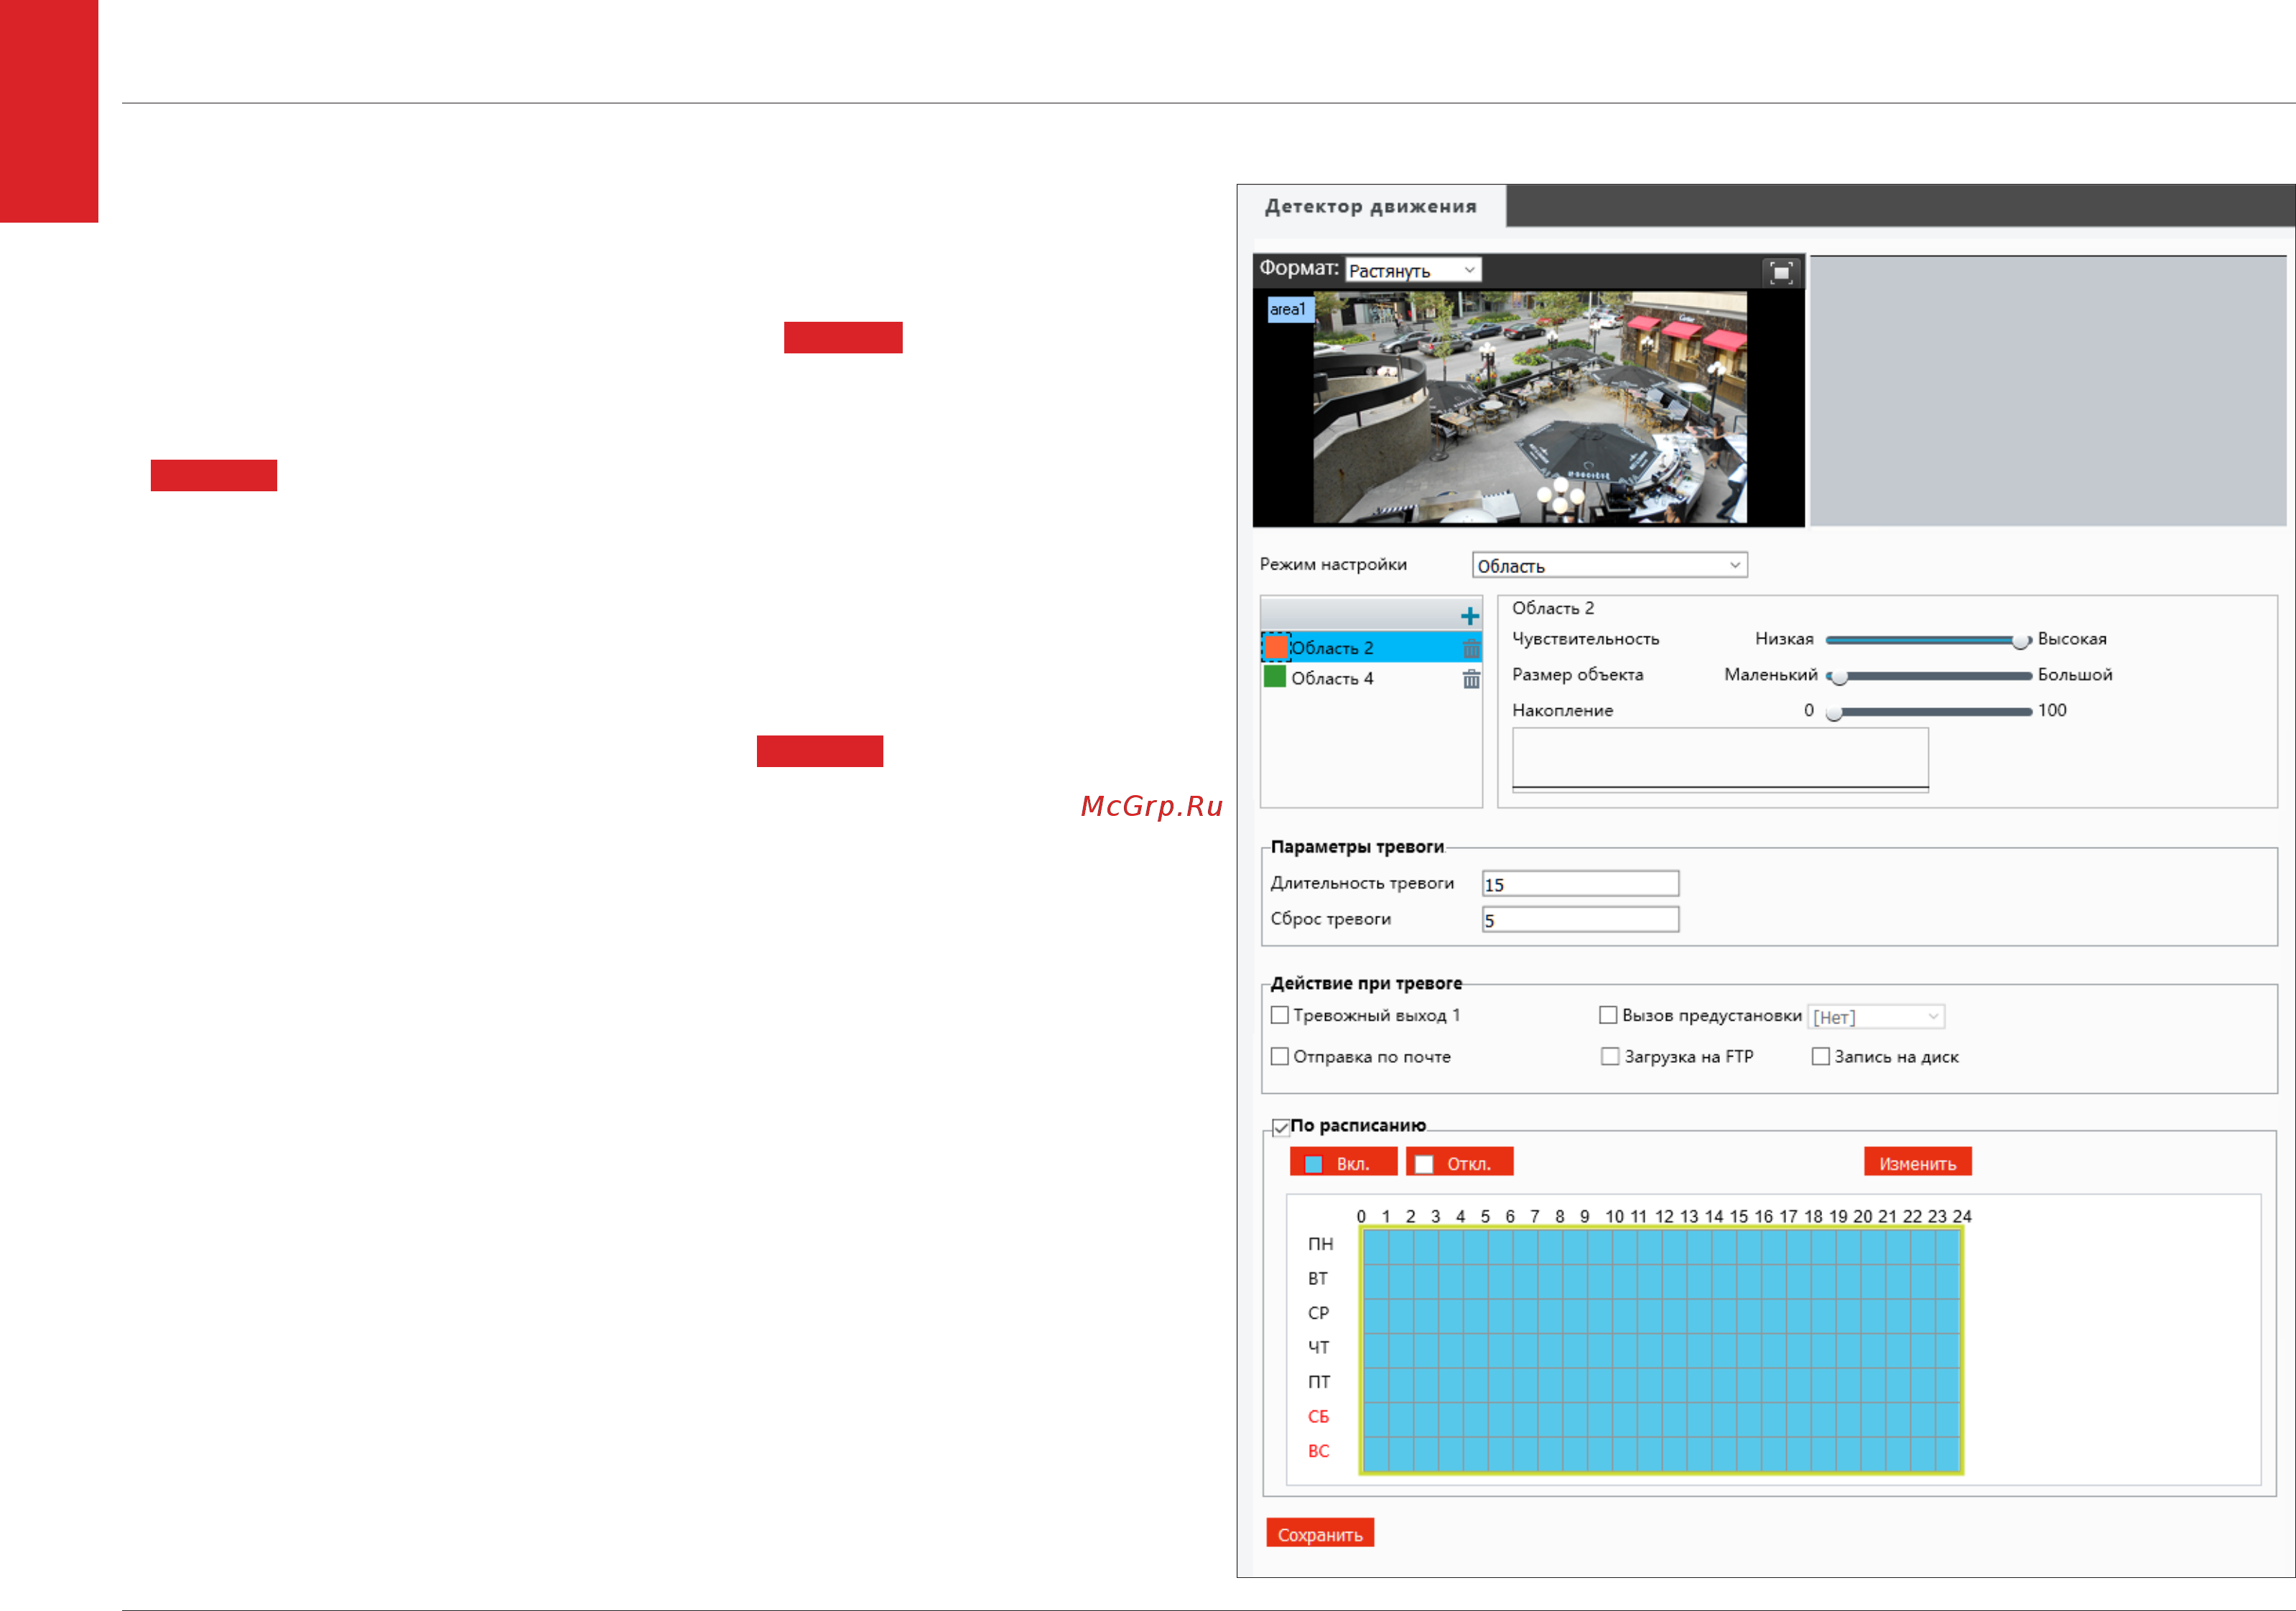This screenshot has height=1611, width=2296.
Task: Click the Сброс тревоги input field
Action: (x=1580, y=919)
